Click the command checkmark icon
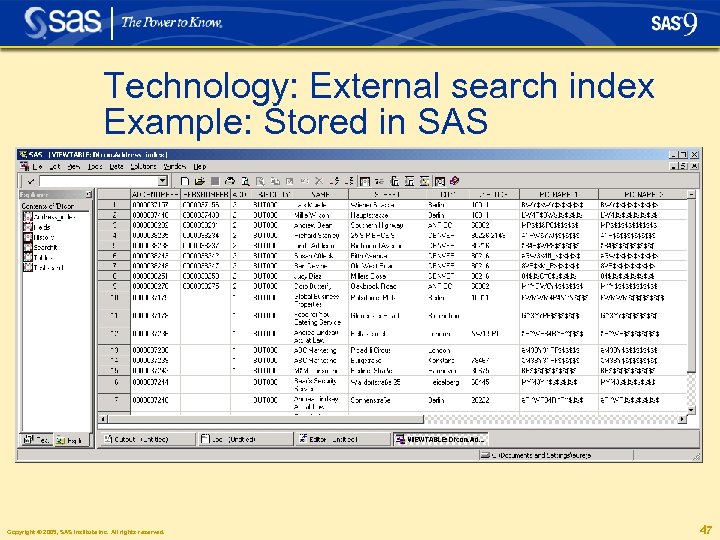 point(31,181)
